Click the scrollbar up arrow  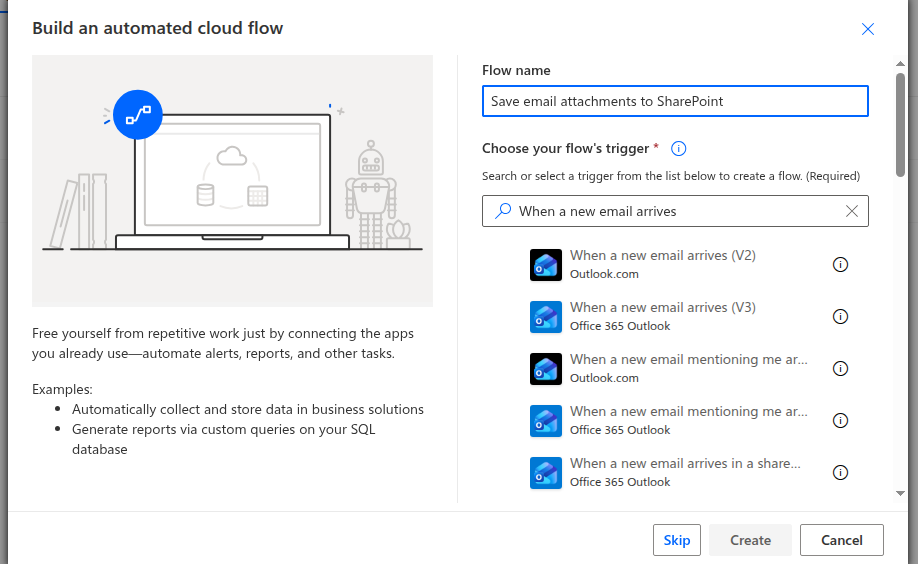click(x=900, y=63)
